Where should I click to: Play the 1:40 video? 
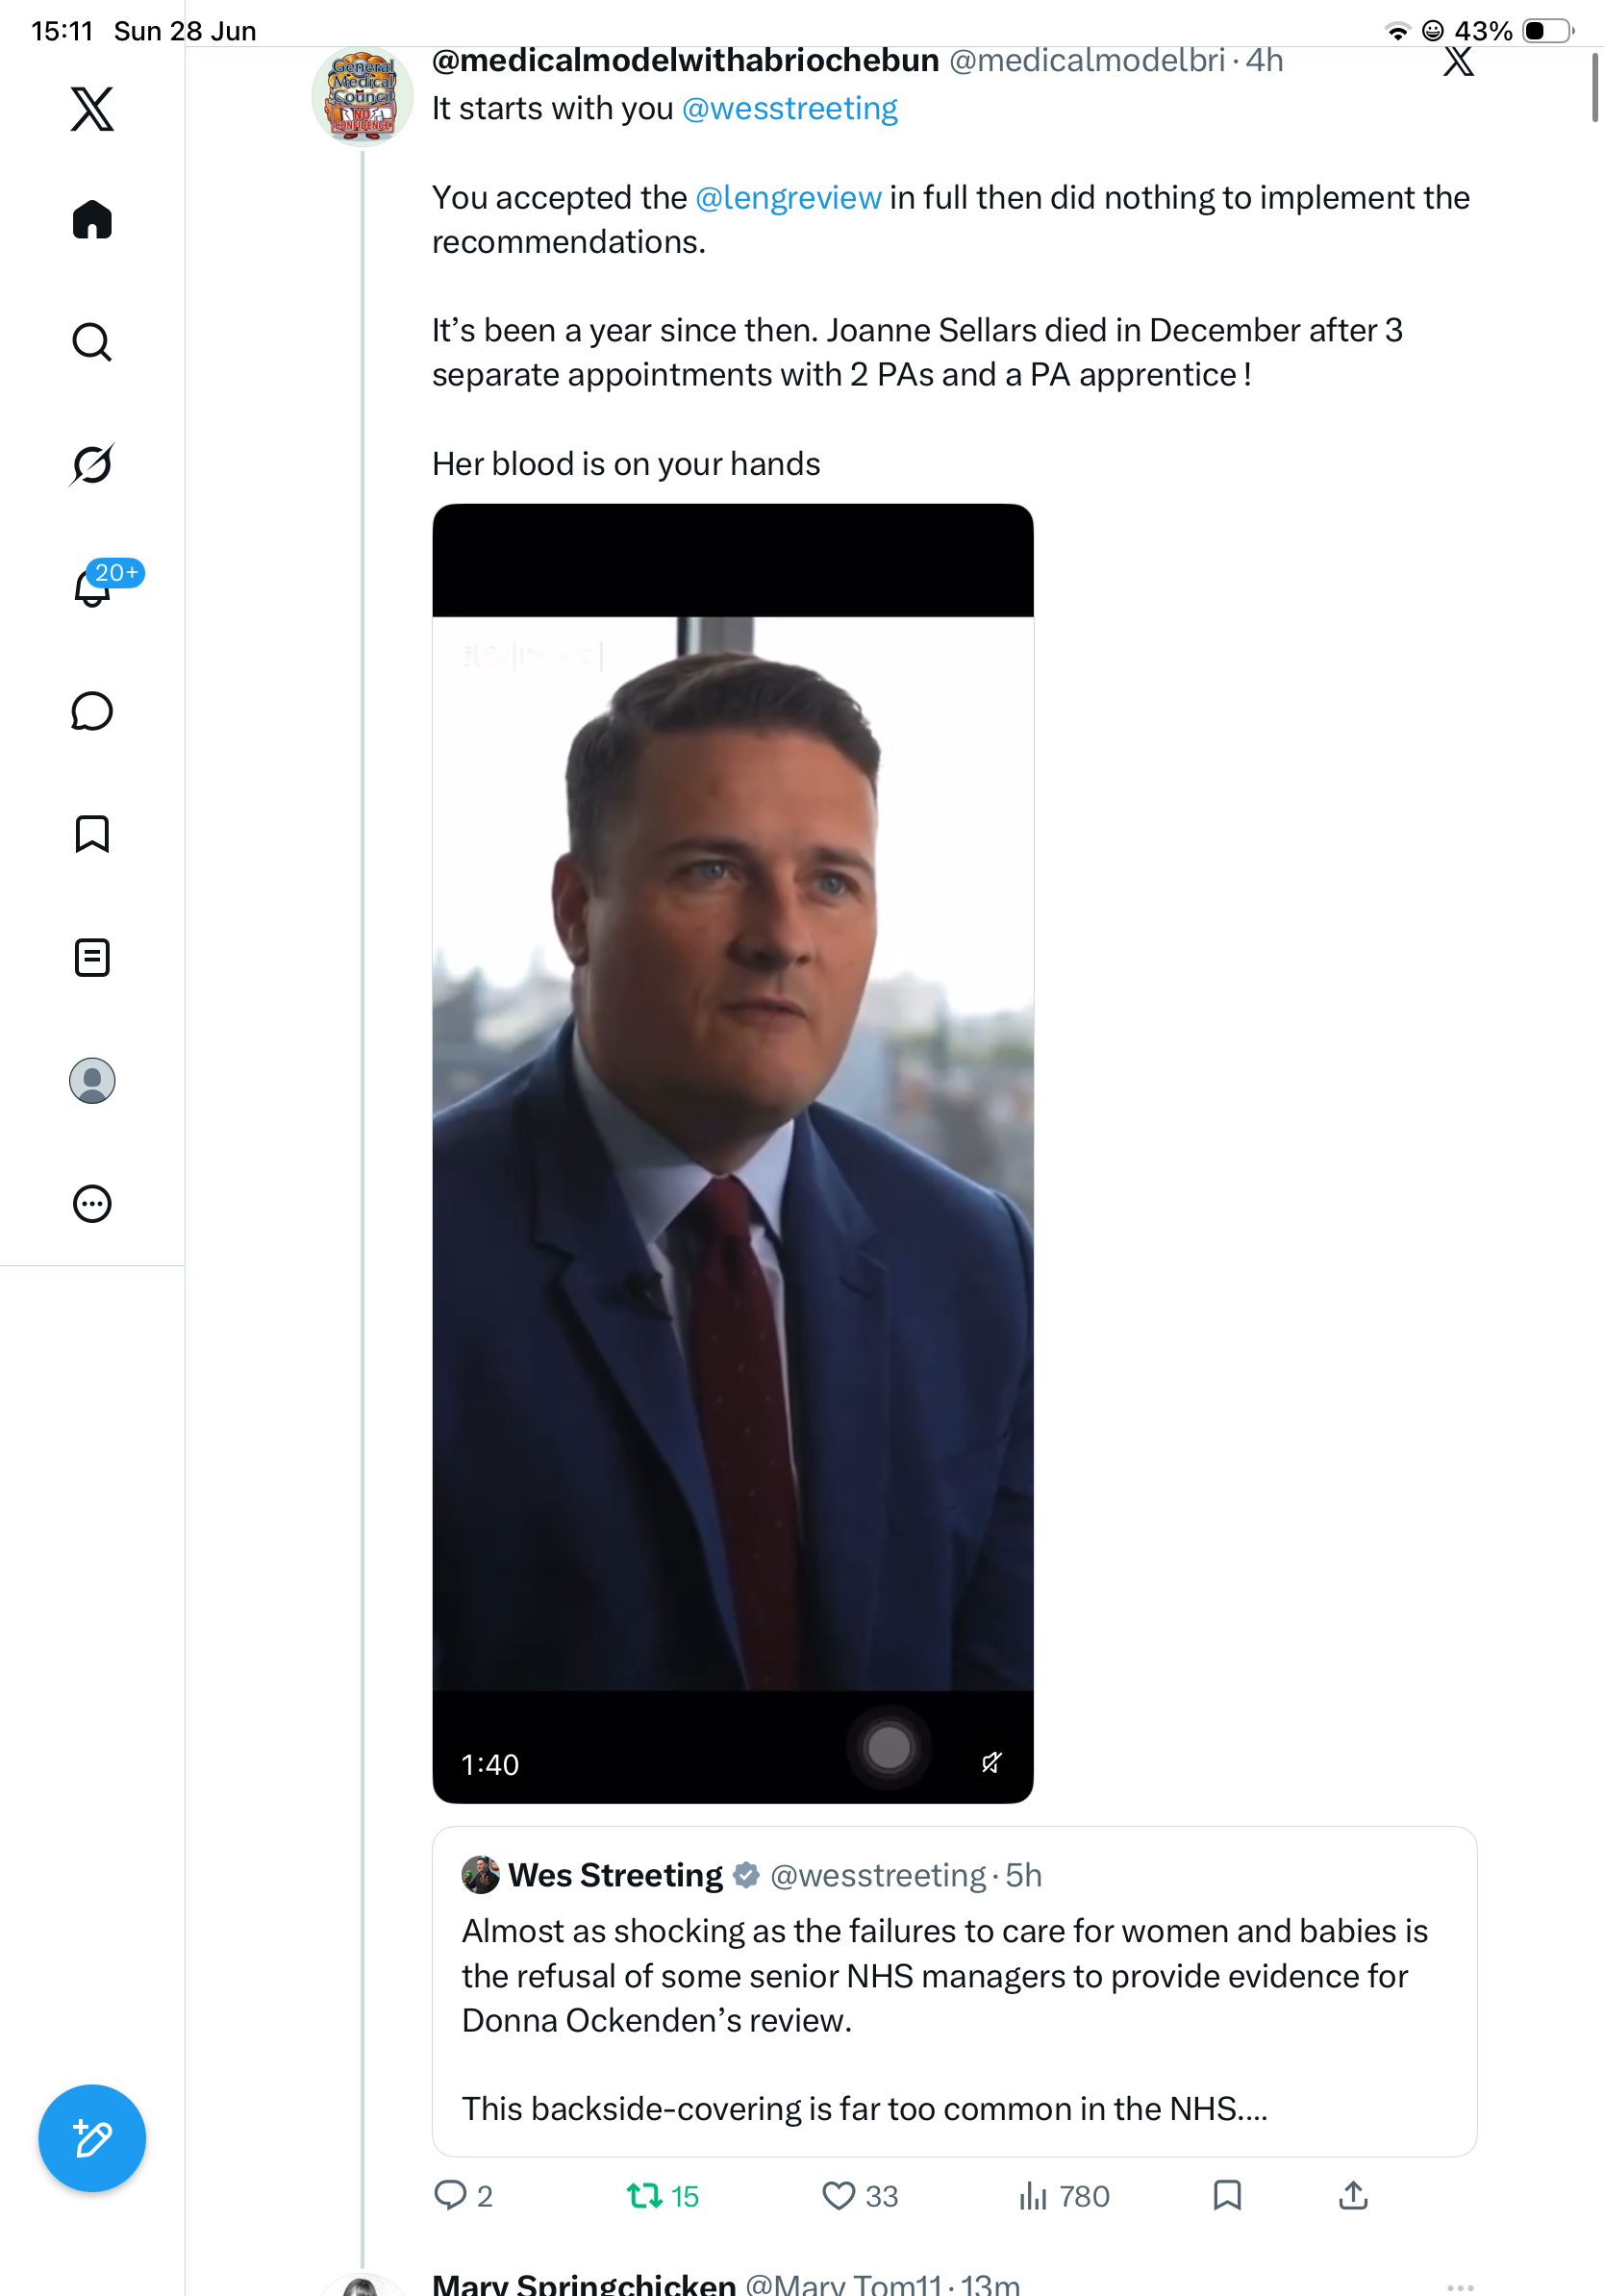click(x=733, y=1153)
